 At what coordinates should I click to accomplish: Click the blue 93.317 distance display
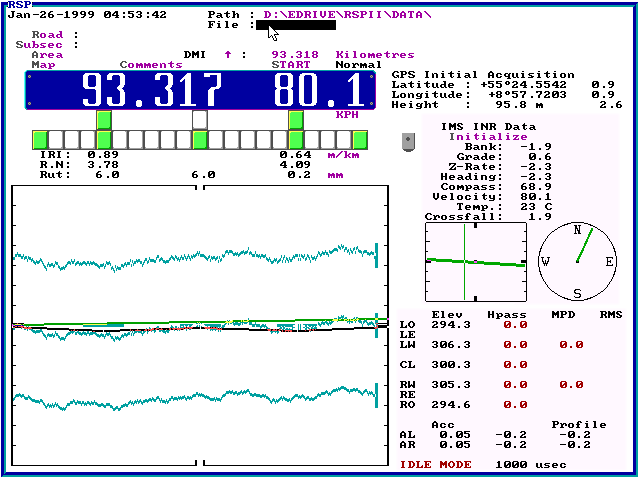pos(152,91)
